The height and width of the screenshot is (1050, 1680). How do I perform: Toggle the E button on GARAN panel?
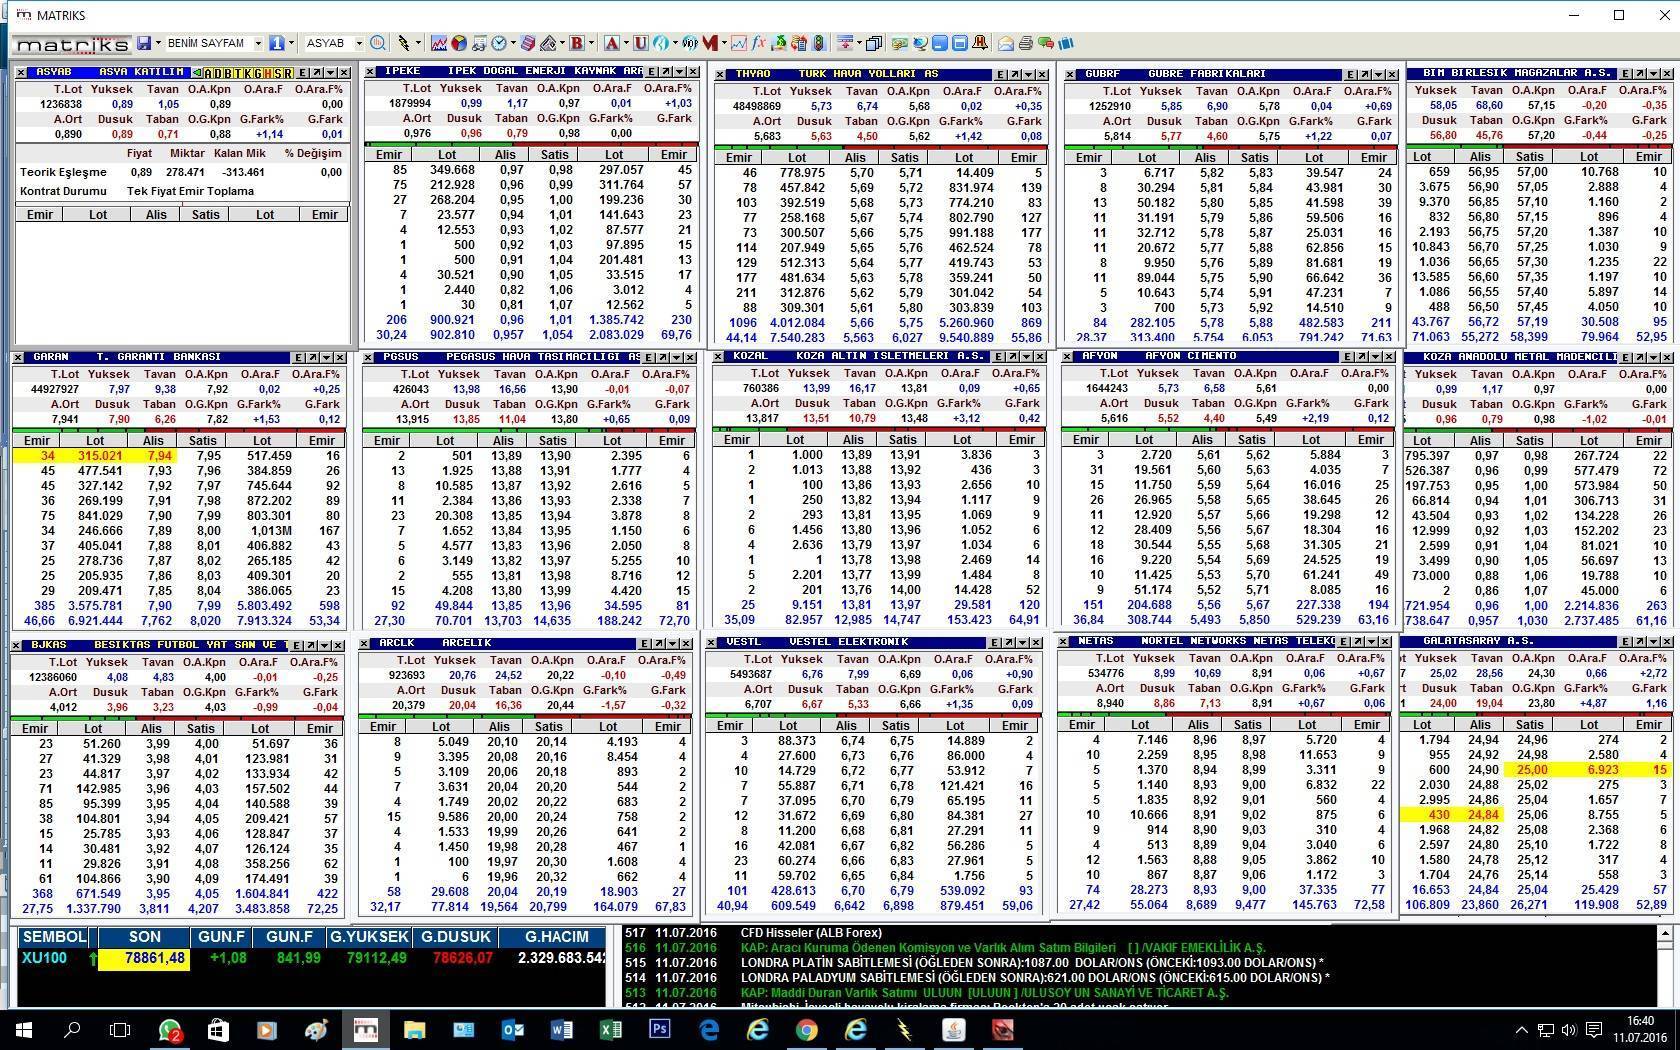(x=298, y=358)
